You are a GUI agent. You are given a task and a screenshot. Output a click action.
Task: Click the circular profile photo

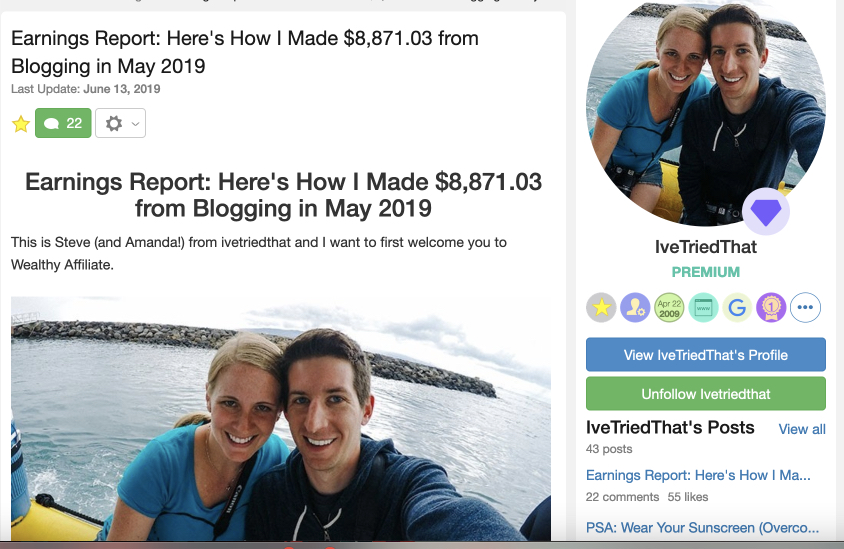pos(706,113)
